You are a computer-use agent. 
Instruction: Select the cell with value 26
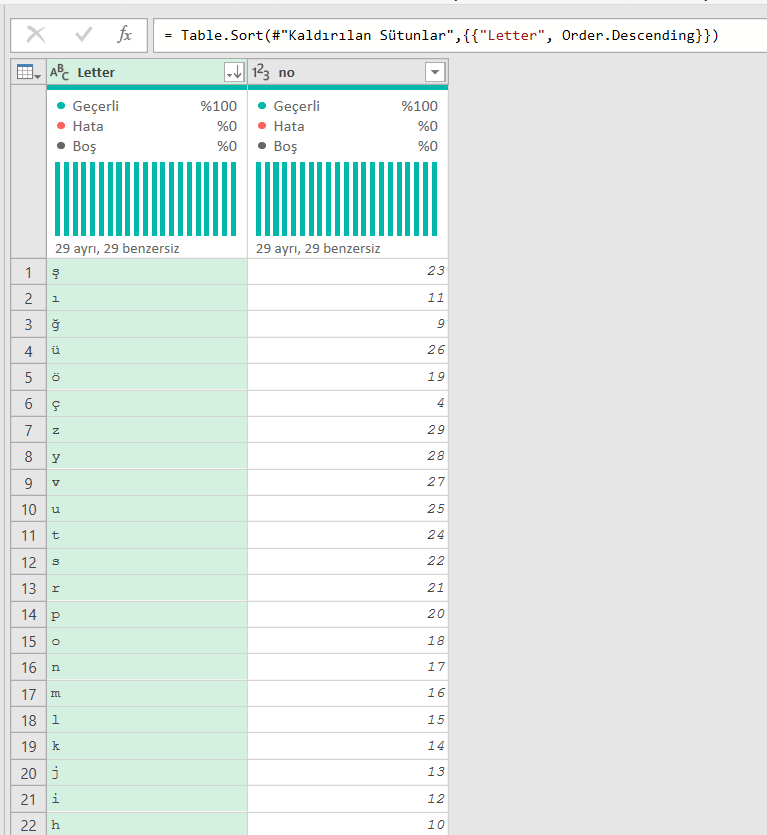coord(348,351)
